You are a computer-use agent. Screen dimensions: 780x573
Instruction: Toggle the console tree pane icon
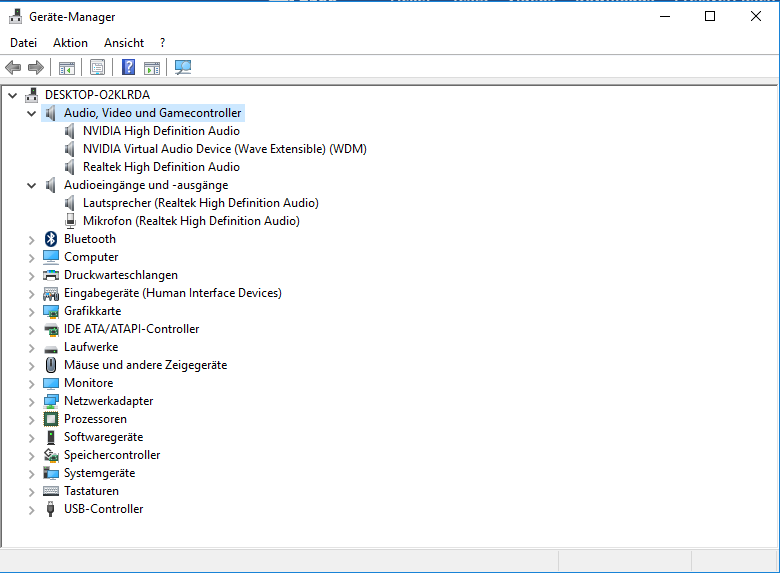pos(67,68)
